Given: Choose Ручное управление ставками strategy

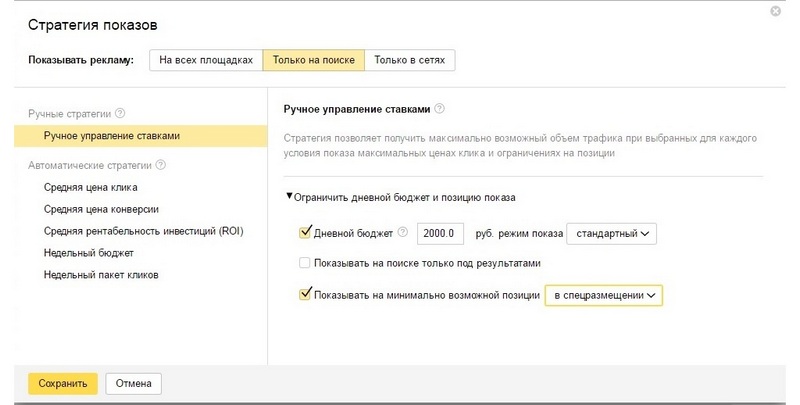Looking at the screenshot, I should click(x=141, y=136).
